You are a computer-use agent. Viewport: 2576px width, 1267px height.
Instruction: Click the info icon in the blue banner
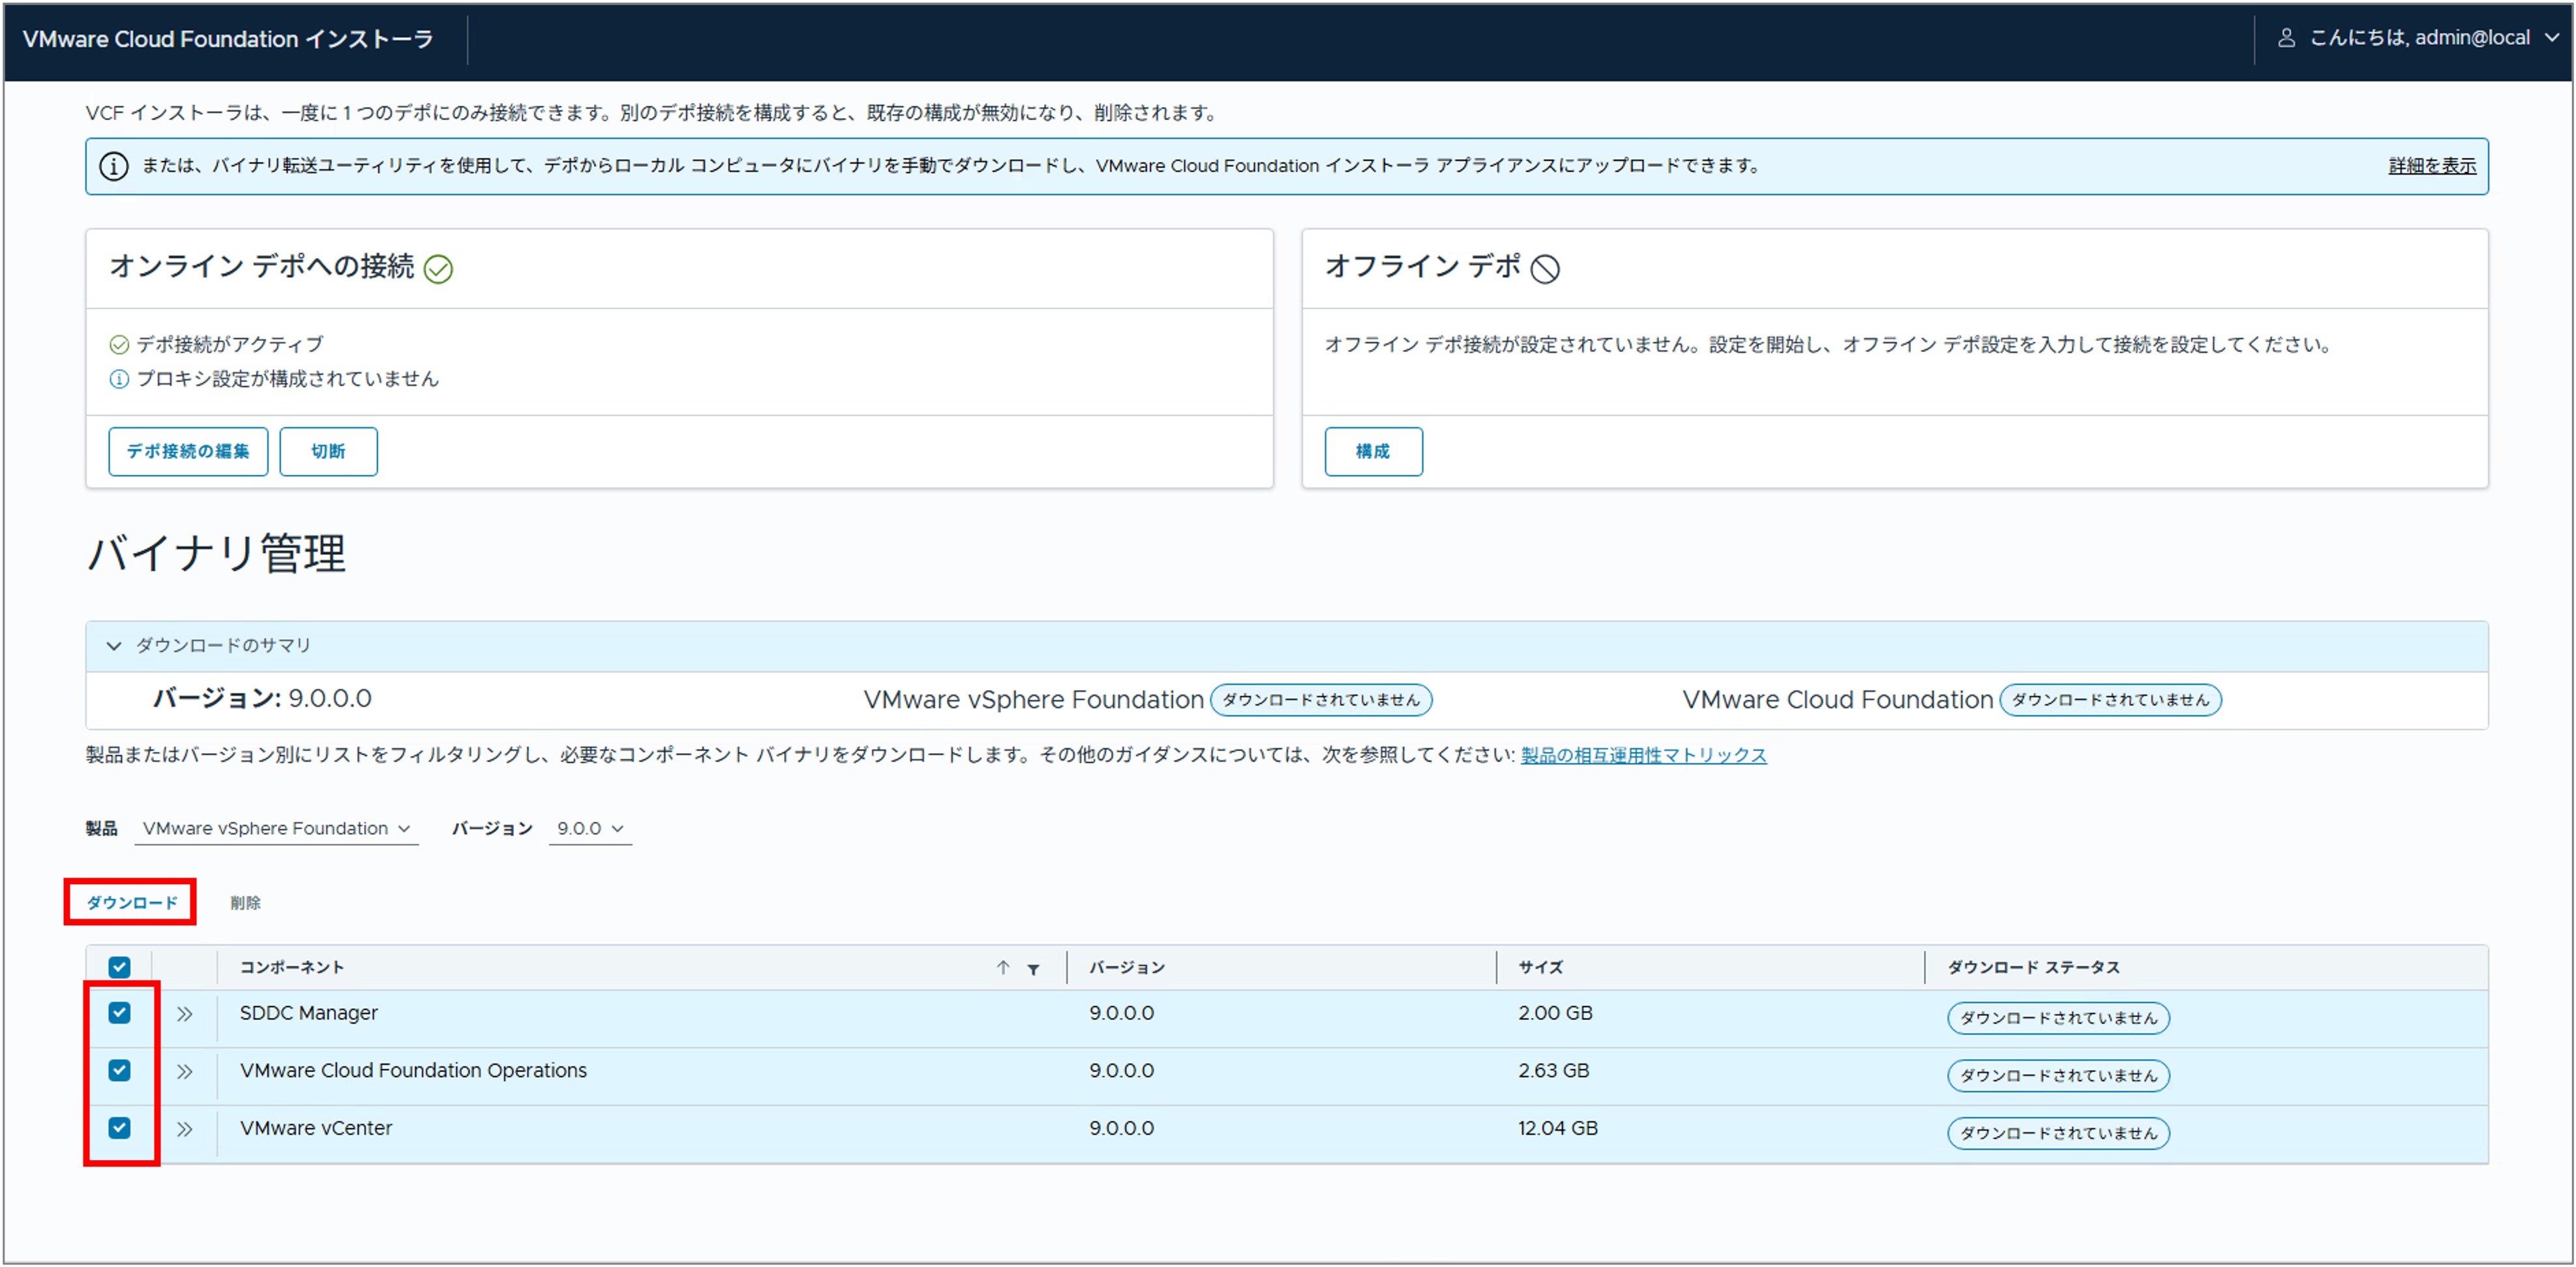(x=114, y=166)
